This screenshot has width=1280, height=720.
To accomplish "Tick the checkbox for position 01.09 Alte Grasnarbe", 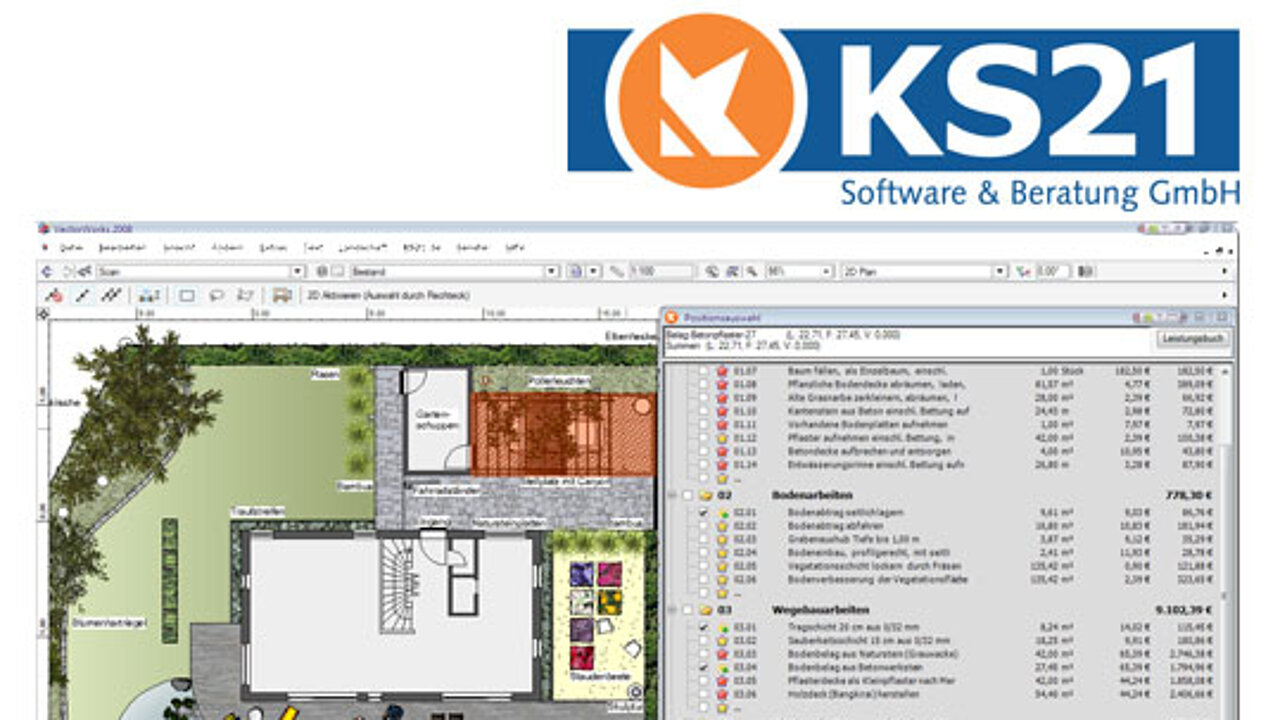I will click(x=703, y=398).
